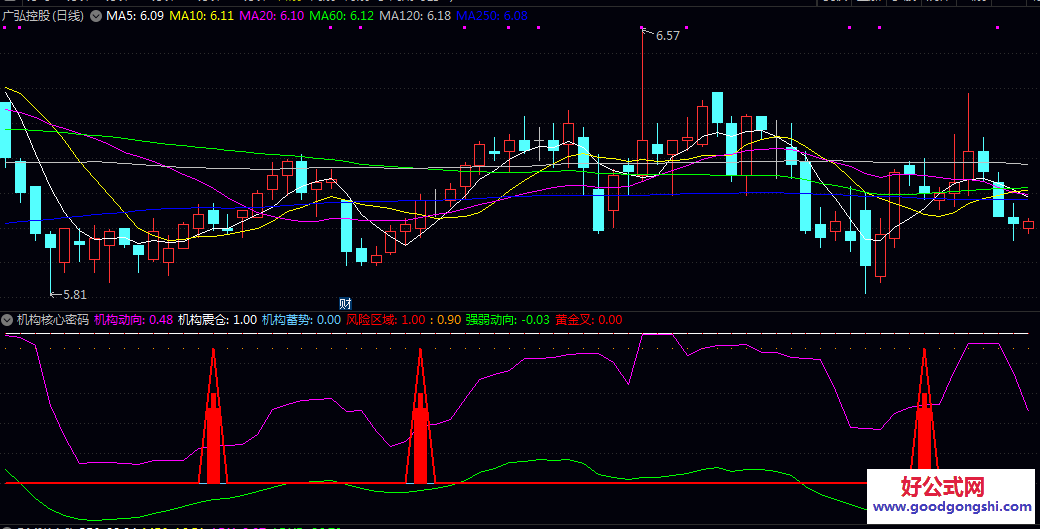This screenshot has height=529, width=1040.
Task: Click the red 风险区域 label
Action: 385,320
